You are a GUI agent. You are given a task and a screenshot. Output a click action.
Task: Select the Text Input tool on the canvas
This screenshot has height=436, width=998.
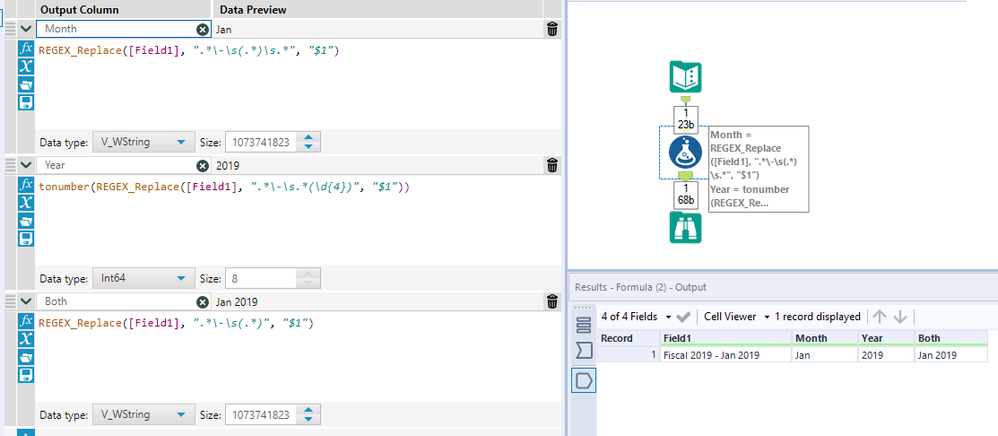click(x=685, y=77)
